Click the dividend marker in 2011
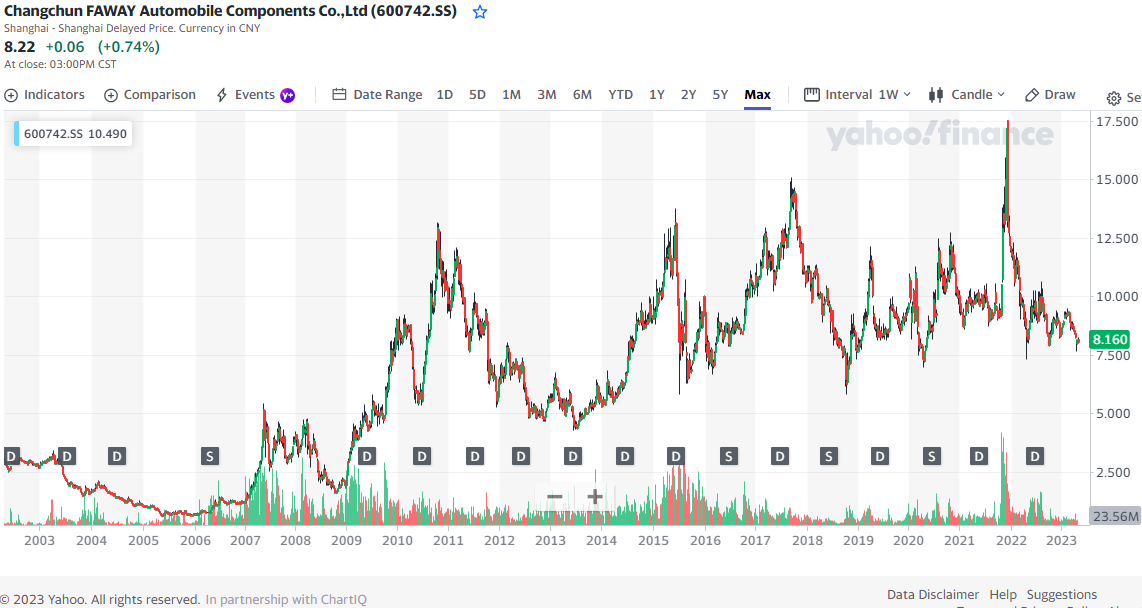Viewport: 1142px width, 608px height. pos(475,457)
